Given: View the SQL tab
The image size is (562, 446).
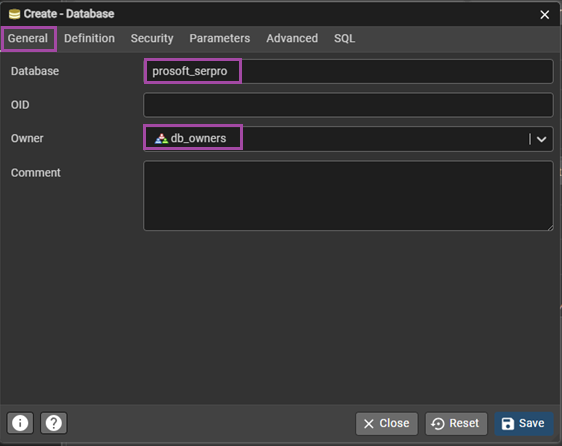Looking at the screenshot, I should point(344,38).
